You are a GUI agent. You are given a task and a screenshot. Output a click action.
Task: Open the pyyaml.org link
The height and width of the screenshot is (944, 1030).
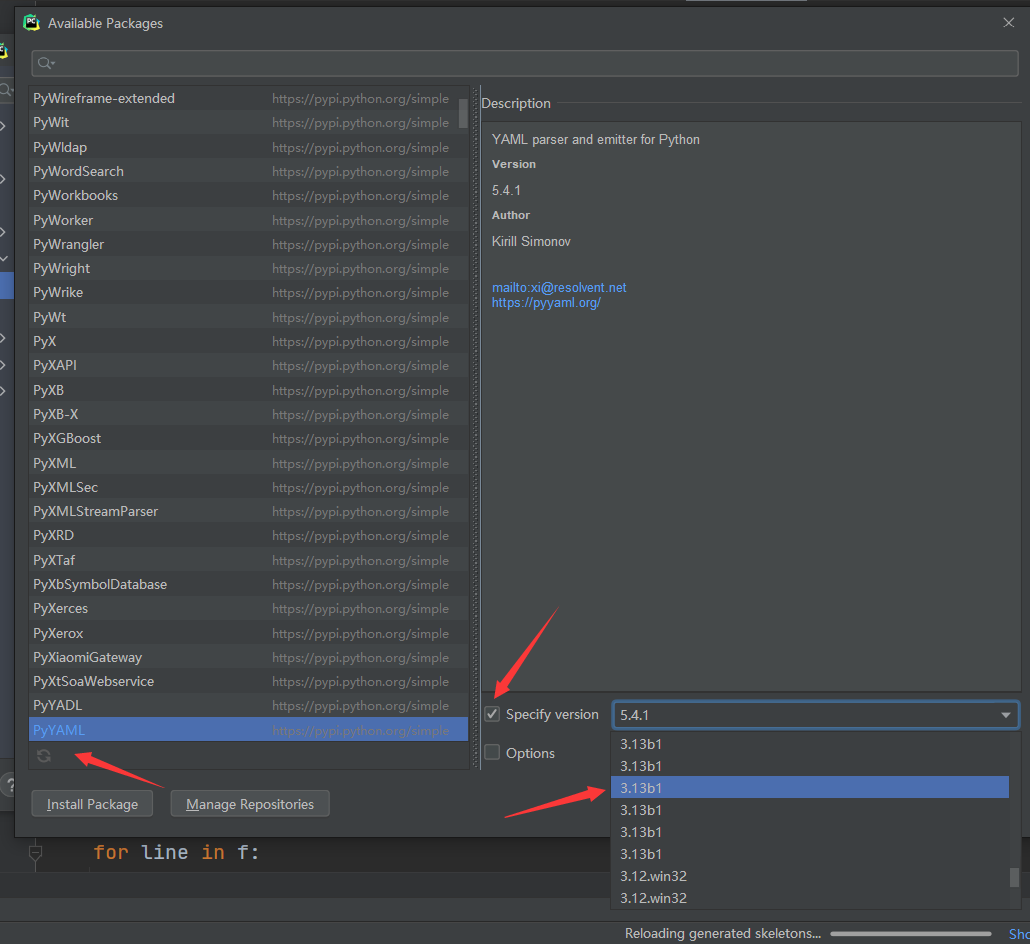[x=546, y=302]
